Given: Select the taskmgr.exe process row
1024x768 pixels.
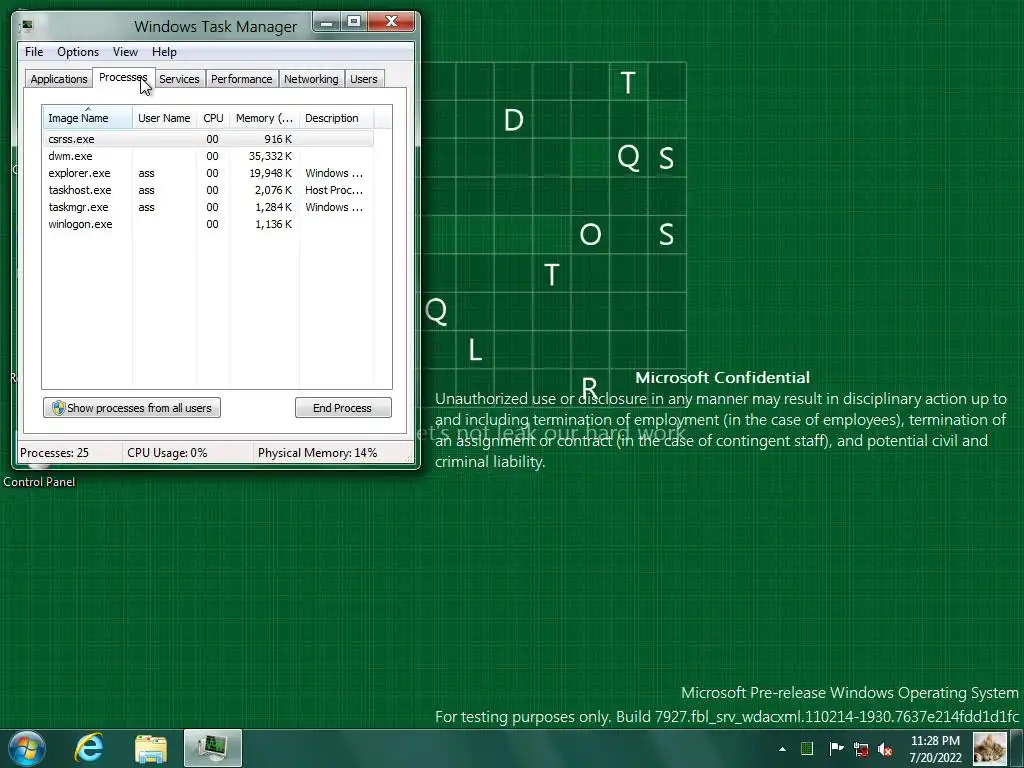Looking at the screenshot, I should tap(208, 207).
